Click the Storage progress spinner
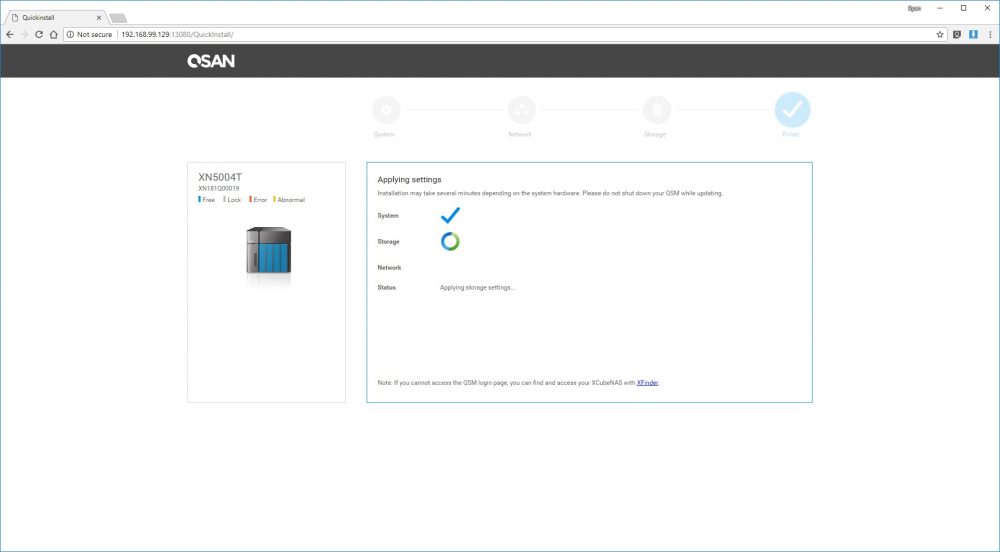 tap(450, 242)
